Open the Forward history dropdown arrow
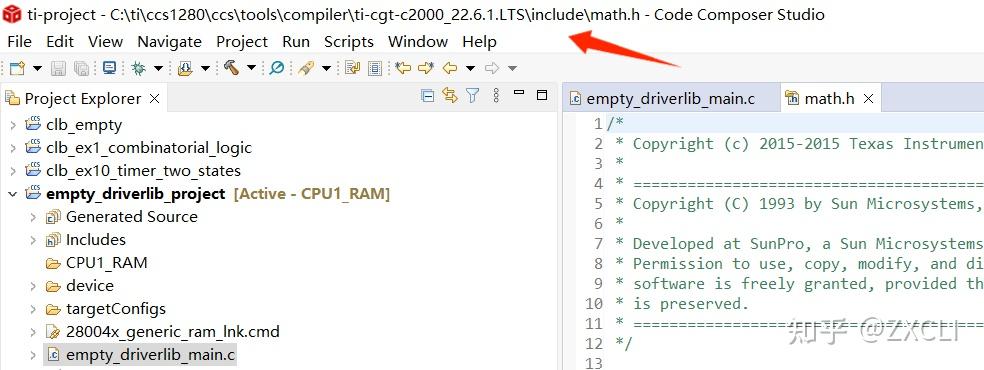This screenshot has width=984, height=370. 512,68
